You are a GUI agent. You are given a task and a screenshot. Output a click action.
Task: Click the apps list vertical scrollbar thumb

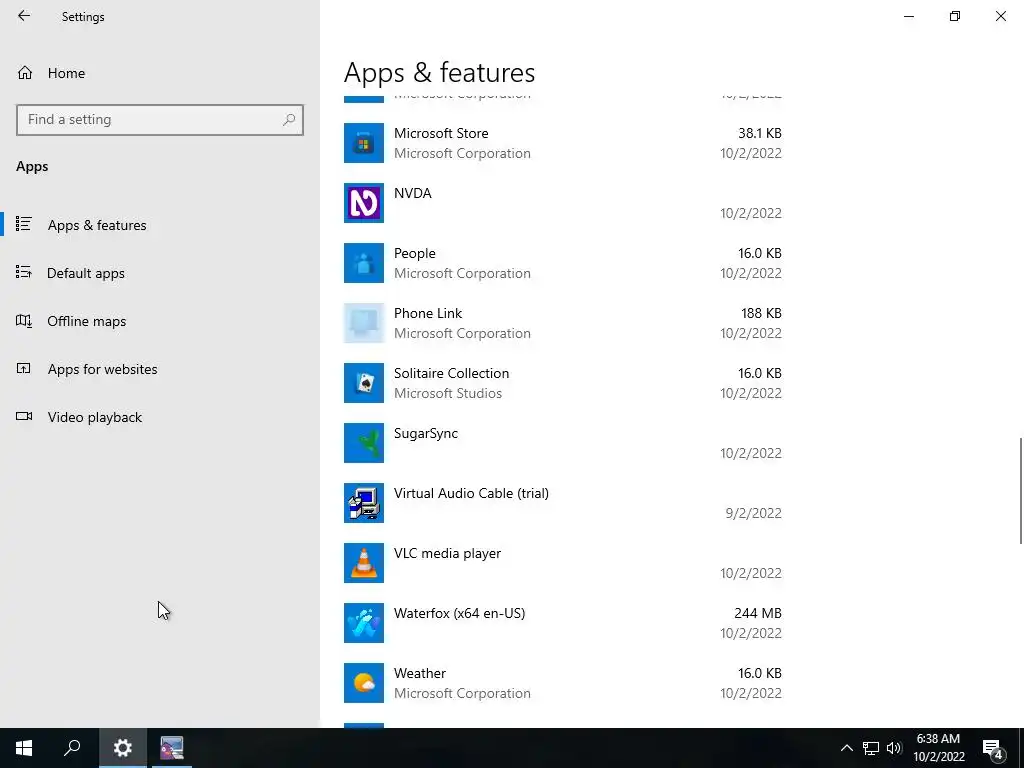click(x=1021, y=490)
